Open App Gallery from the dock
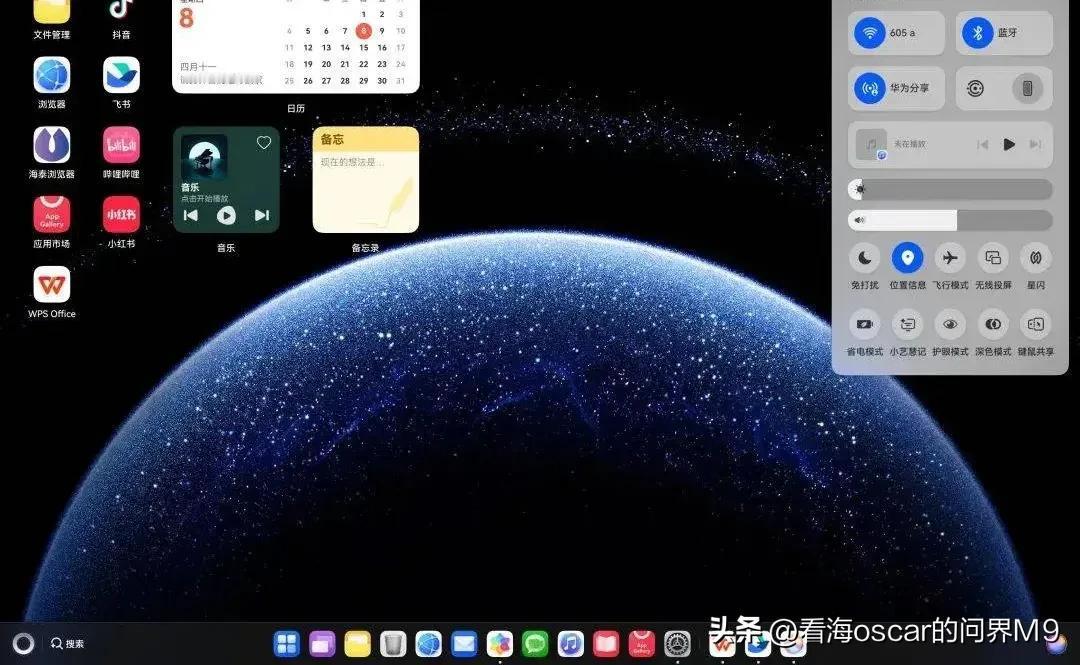This screenshot has width=1080, height=665. tap(641, 644)
